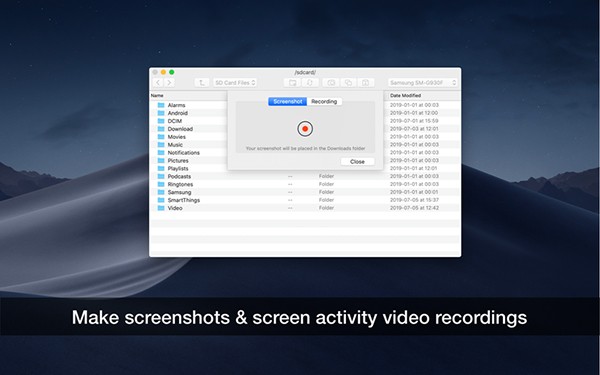Select the SmartThings folder row
Image resolution: width=600 pixels, height=375 pixels.
click(305, 200)
